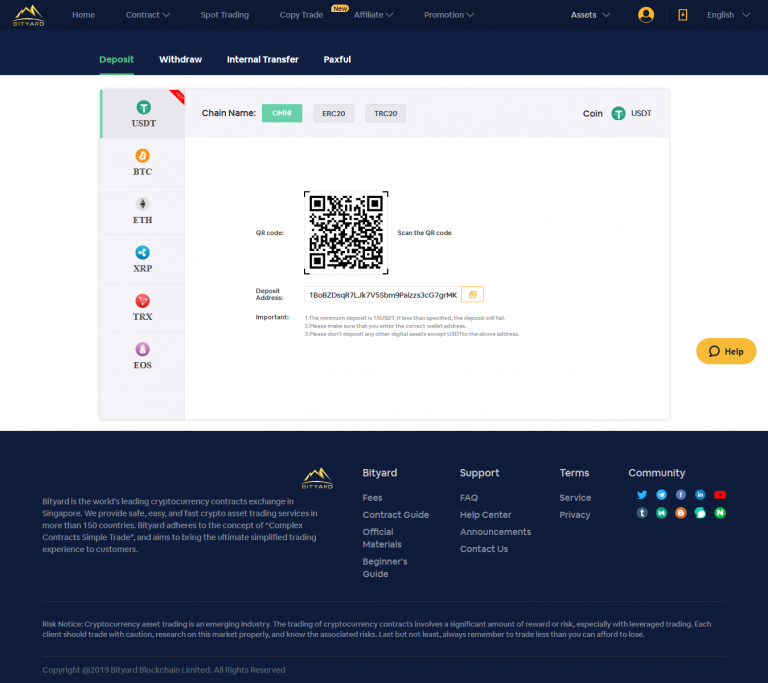
Task: Open the FAQ footer link
Action: (x=469, y=497)
